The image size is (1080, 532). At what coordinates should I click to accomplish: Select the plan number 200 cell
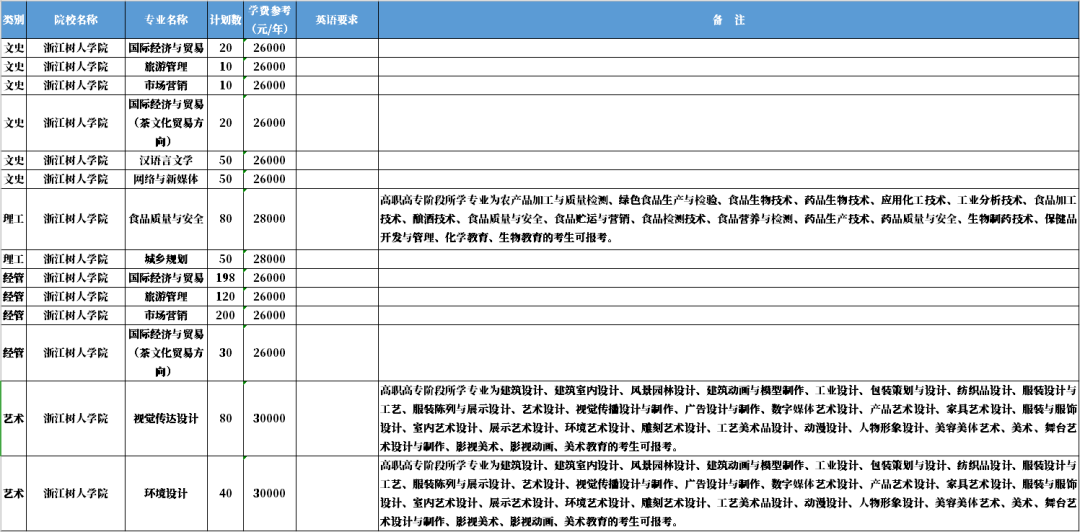click(225, 315)
